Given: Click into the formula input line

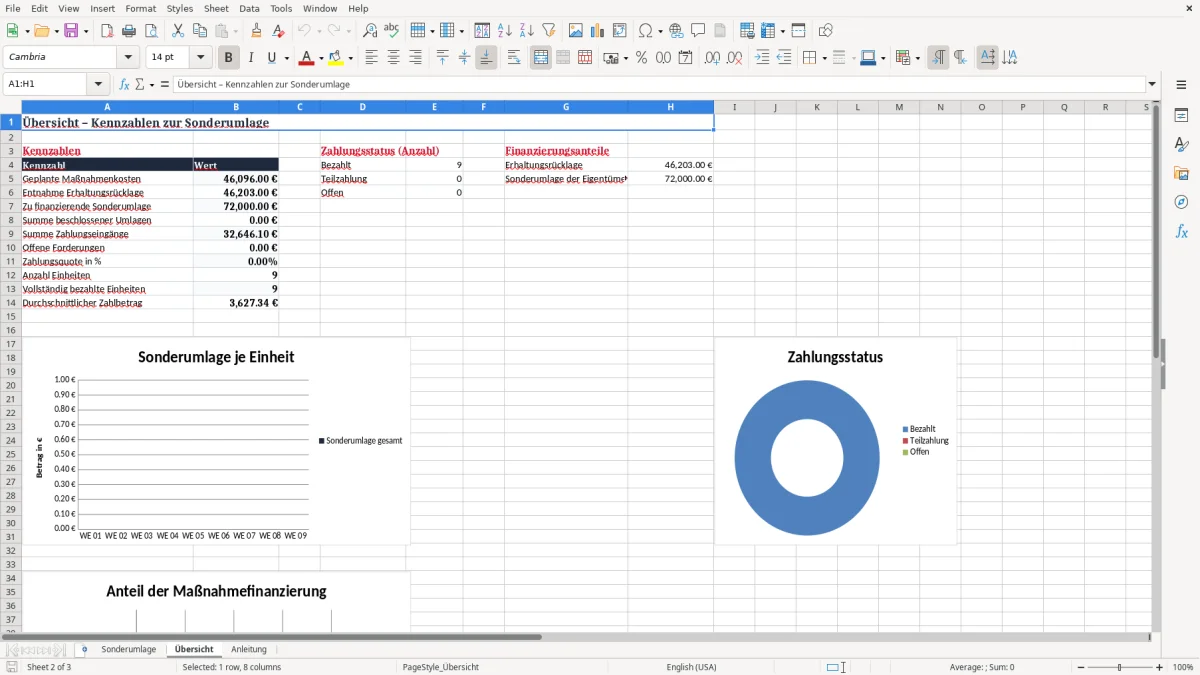Looking at the screenshot, I should [658, 85].
